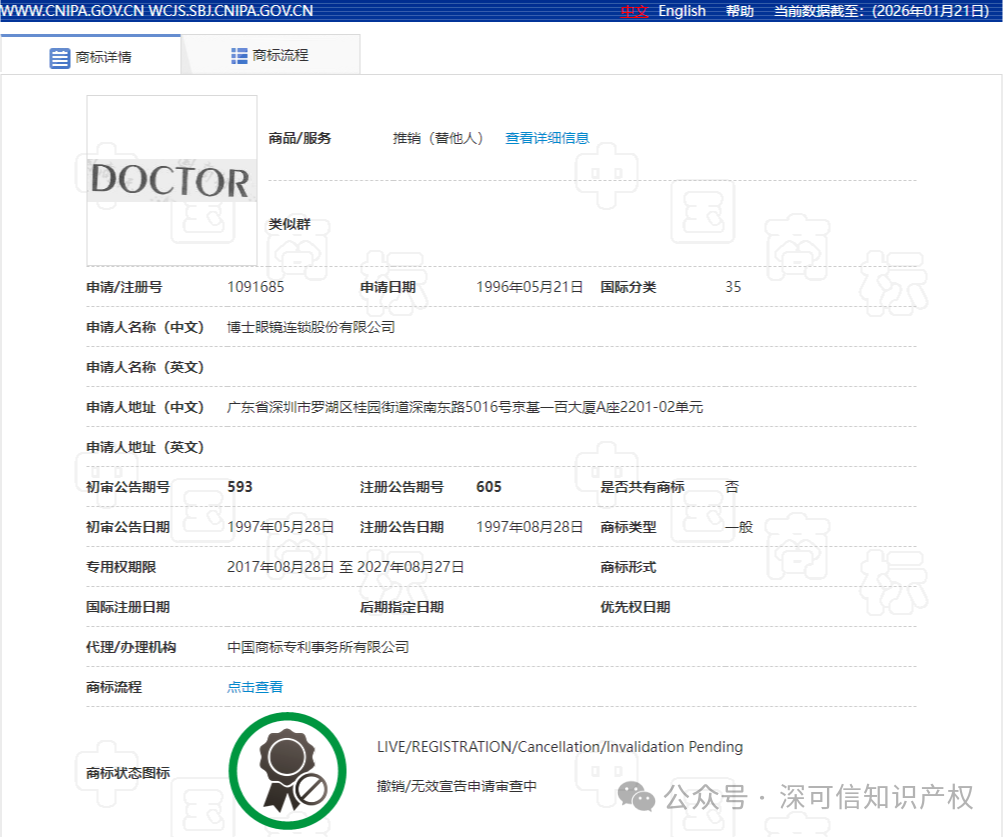
Task: Click the applicant address in Shenzhen
Action: point(465,407)
